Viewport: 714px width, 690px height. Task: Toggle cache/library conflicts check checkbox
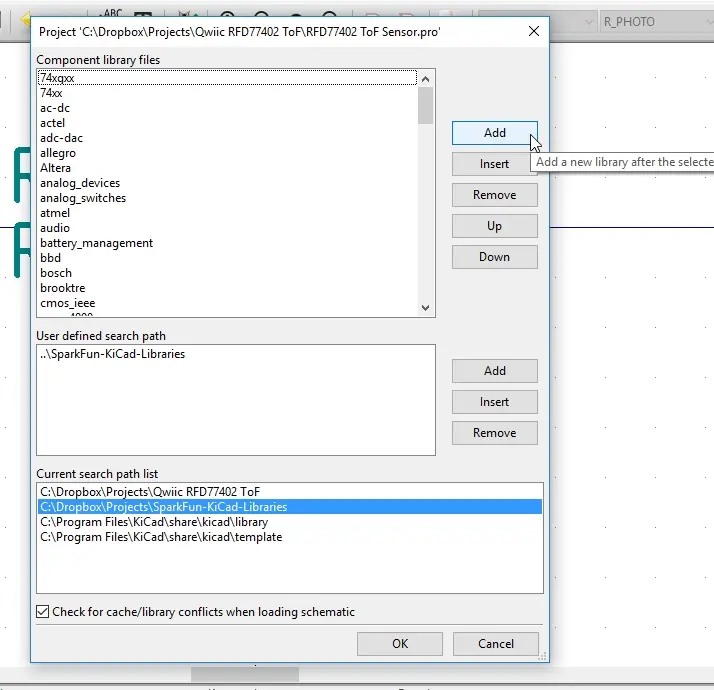(x=43, y=612)
